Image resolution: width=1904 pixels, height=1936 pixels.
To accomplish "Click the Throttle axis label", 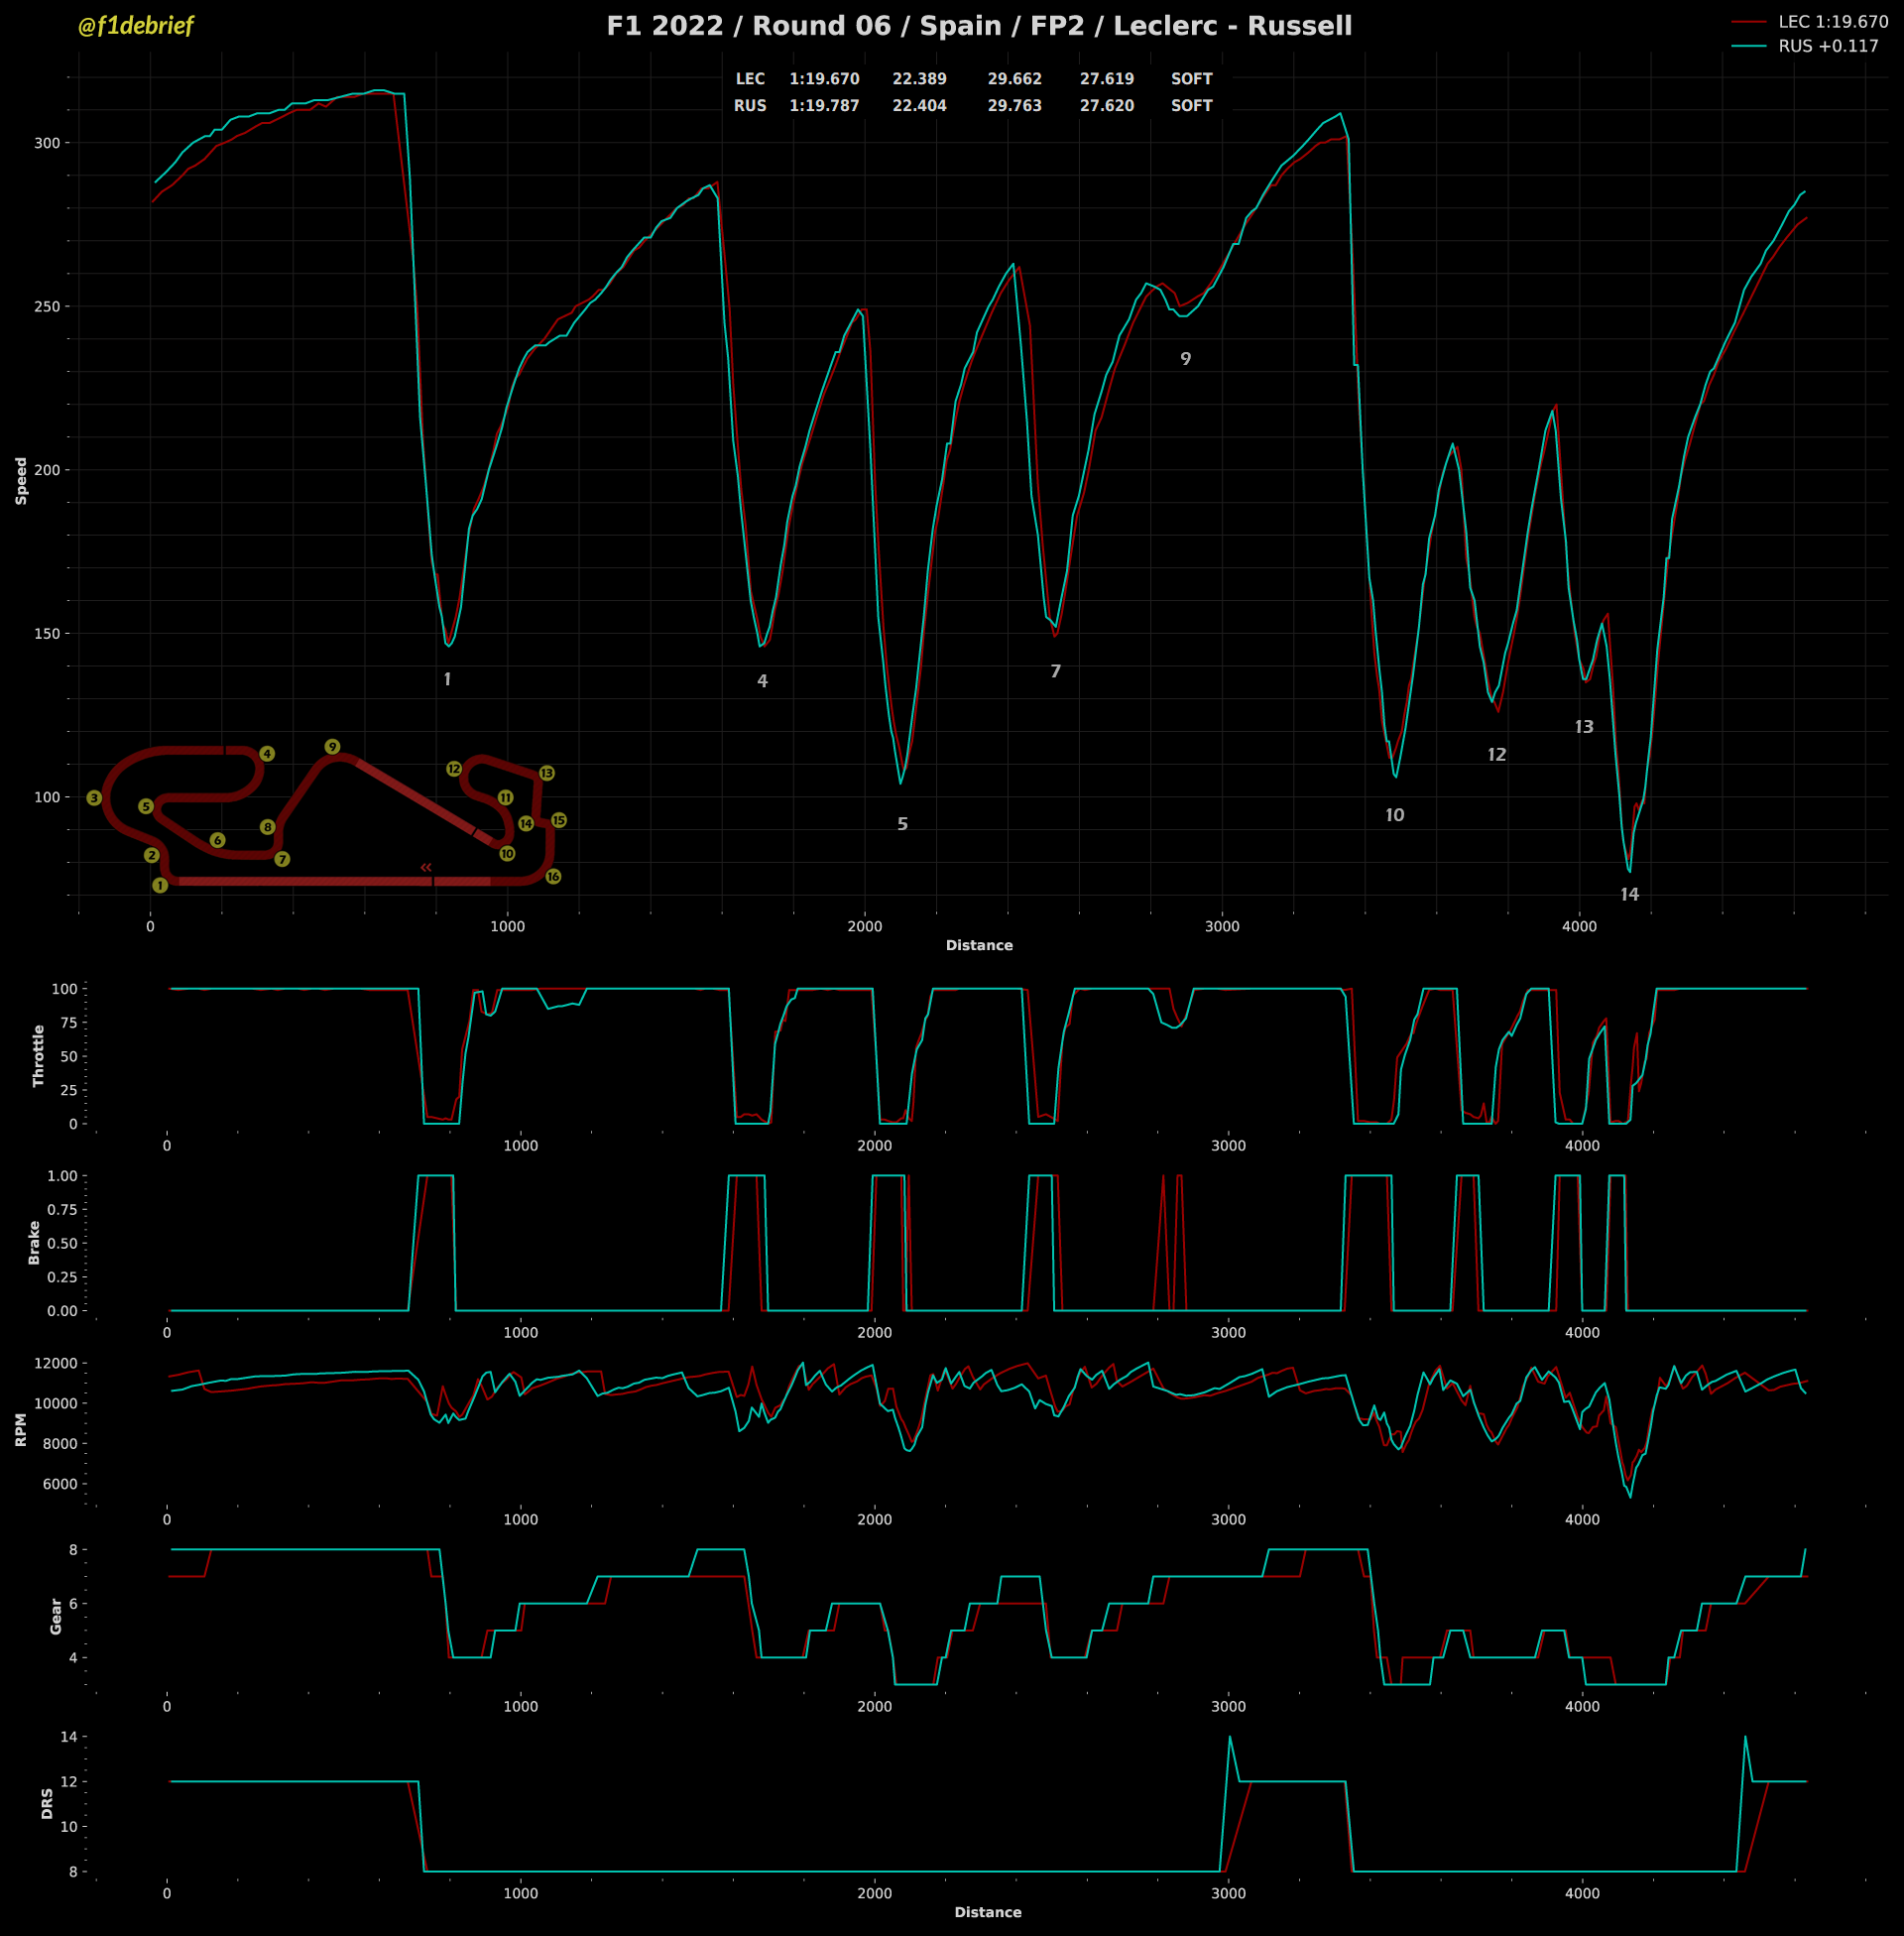I will tap(39, 1056).
